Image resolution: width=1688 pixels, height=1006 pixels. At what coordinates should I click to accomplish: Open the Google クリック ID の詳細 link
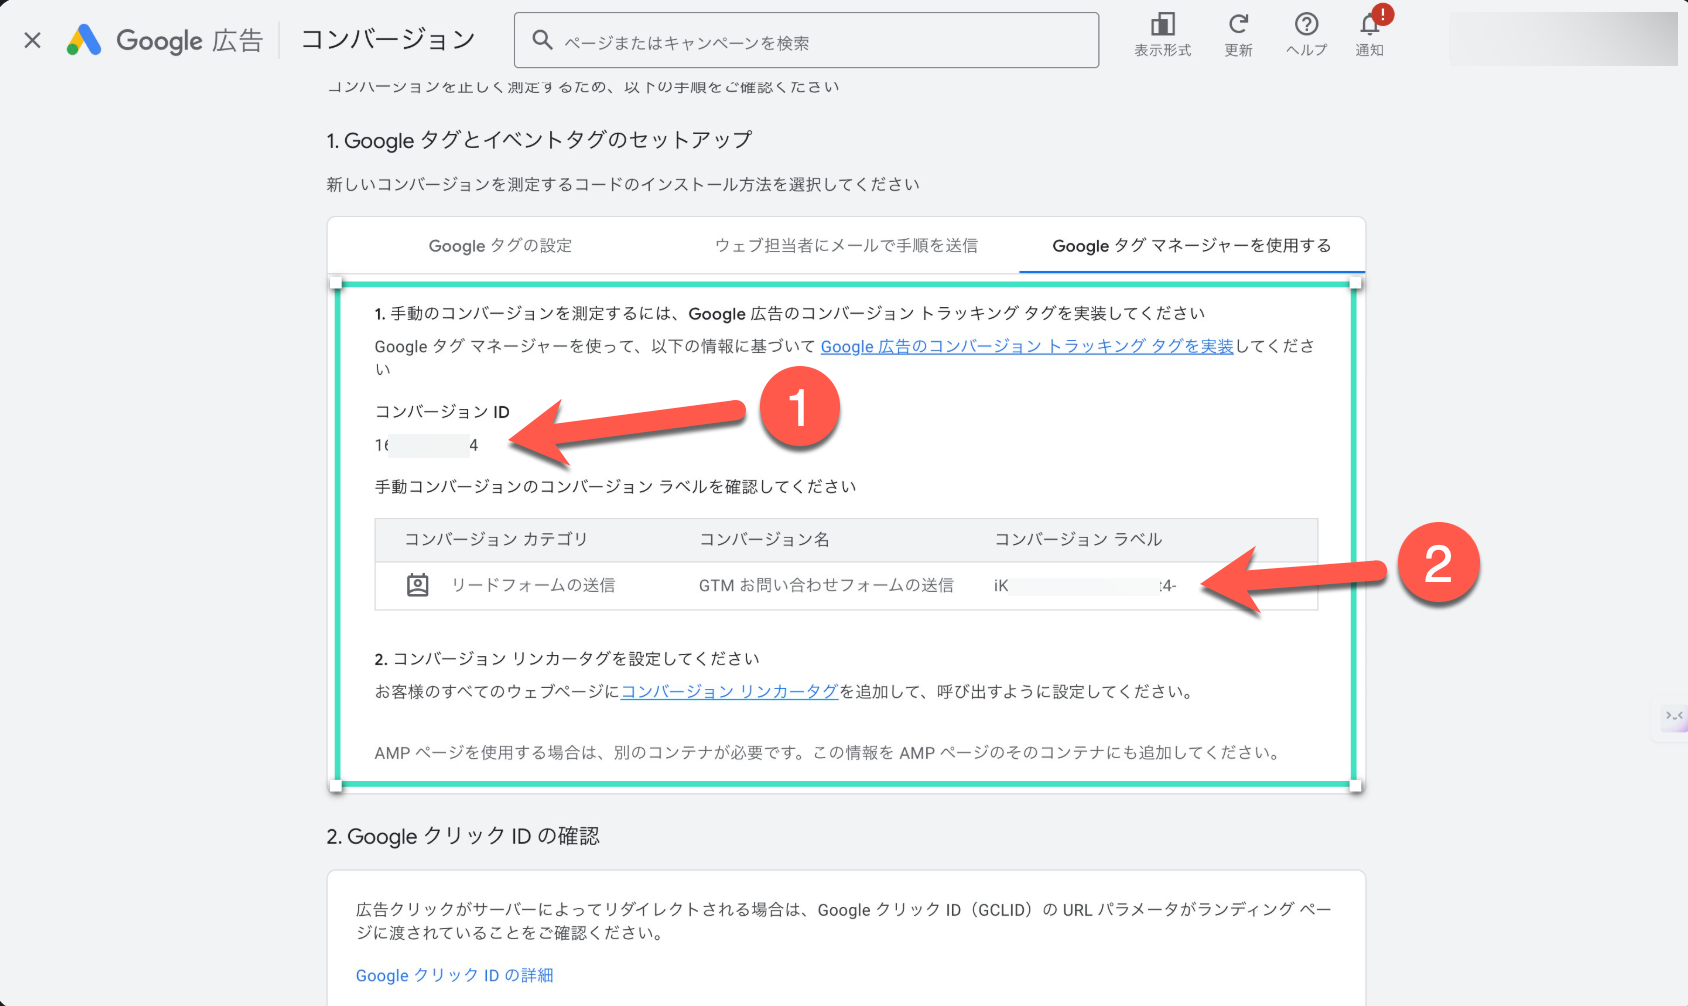point(454,975)
